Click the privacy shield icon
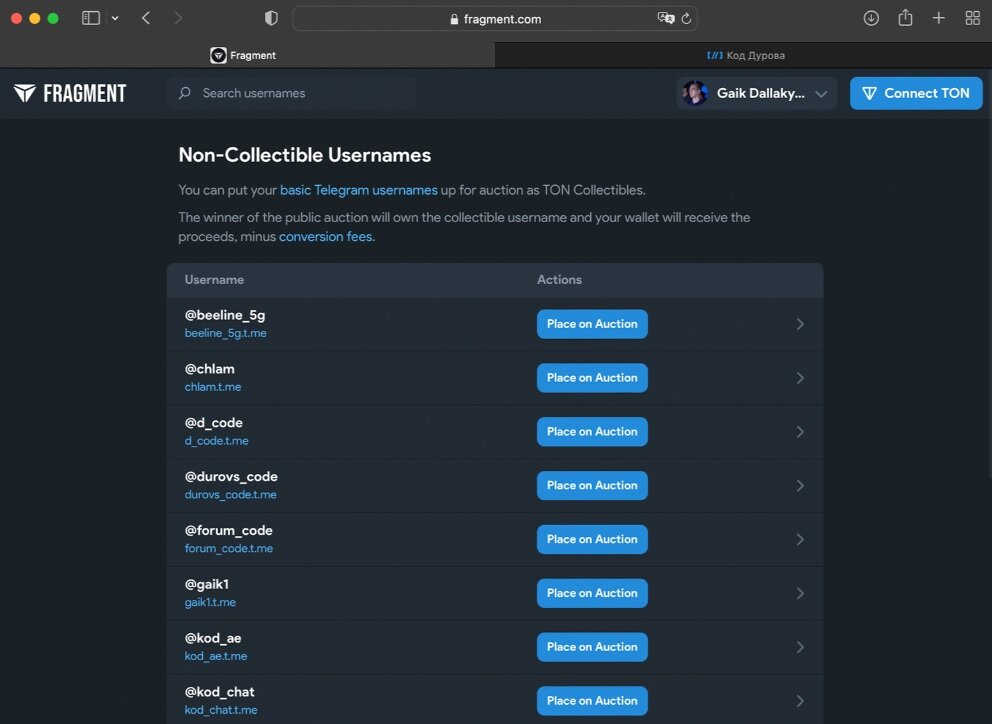Image resolution: width=992 pixels, height=724 pixels. tap(271, 18)
